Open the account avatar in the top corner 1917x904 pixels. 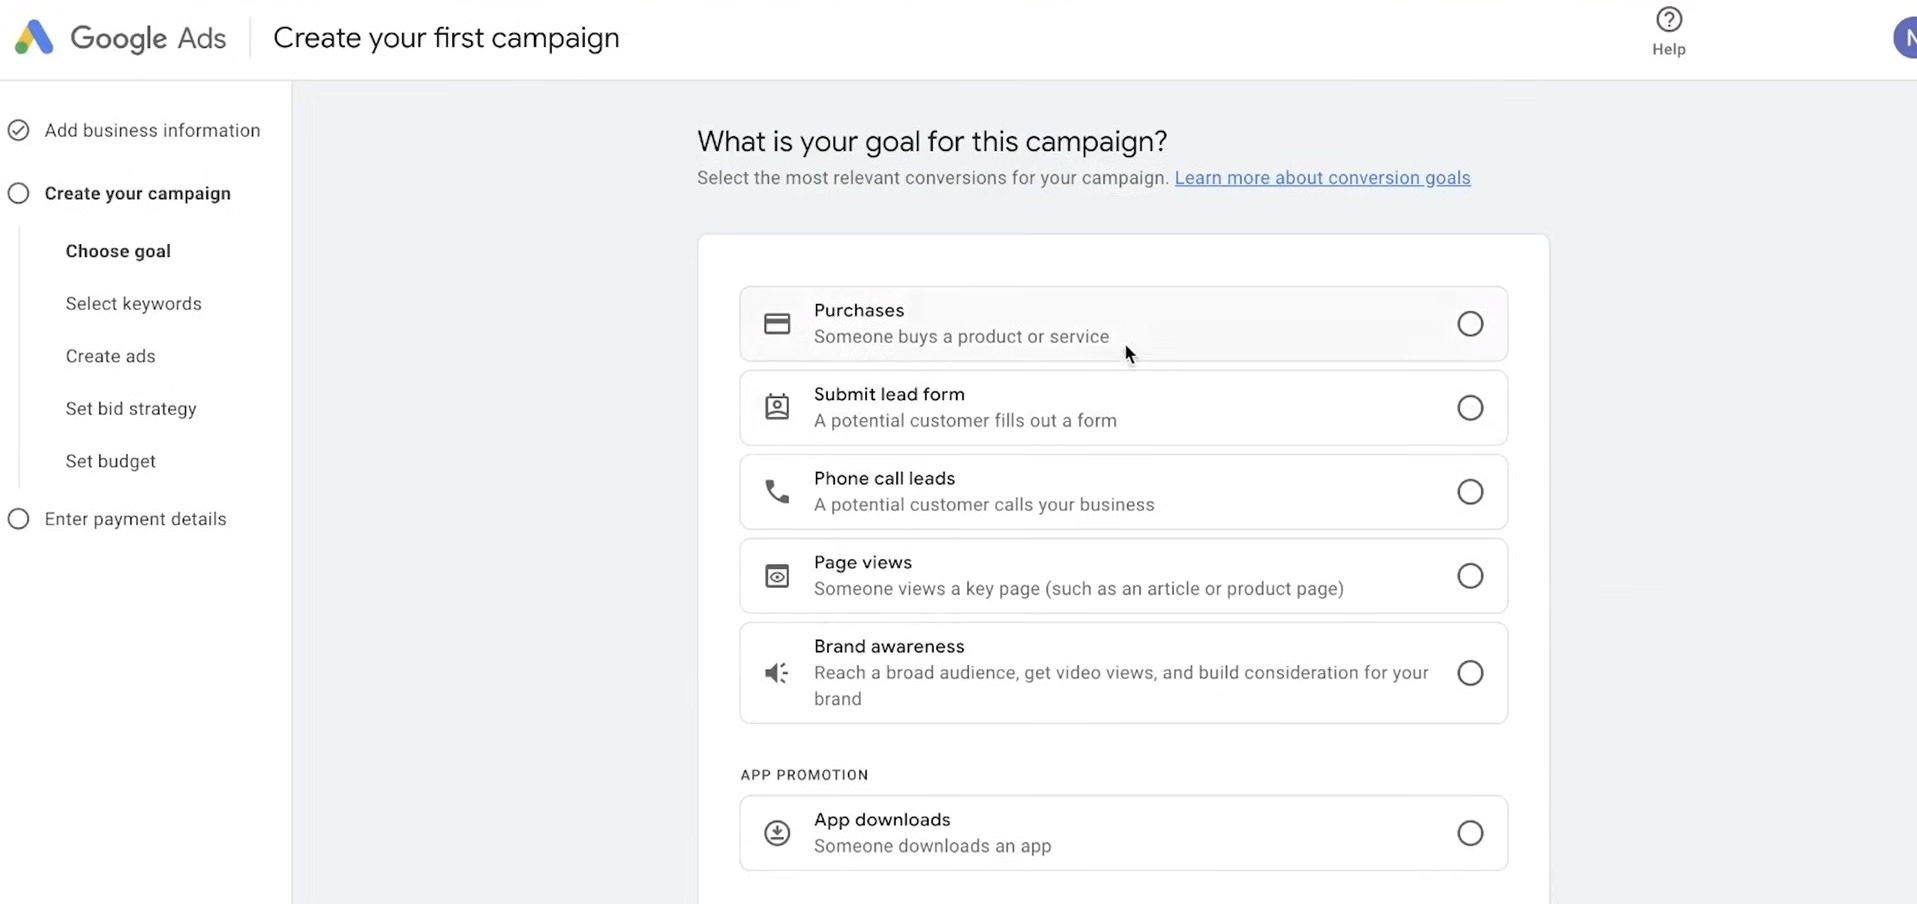(1905, 38)
